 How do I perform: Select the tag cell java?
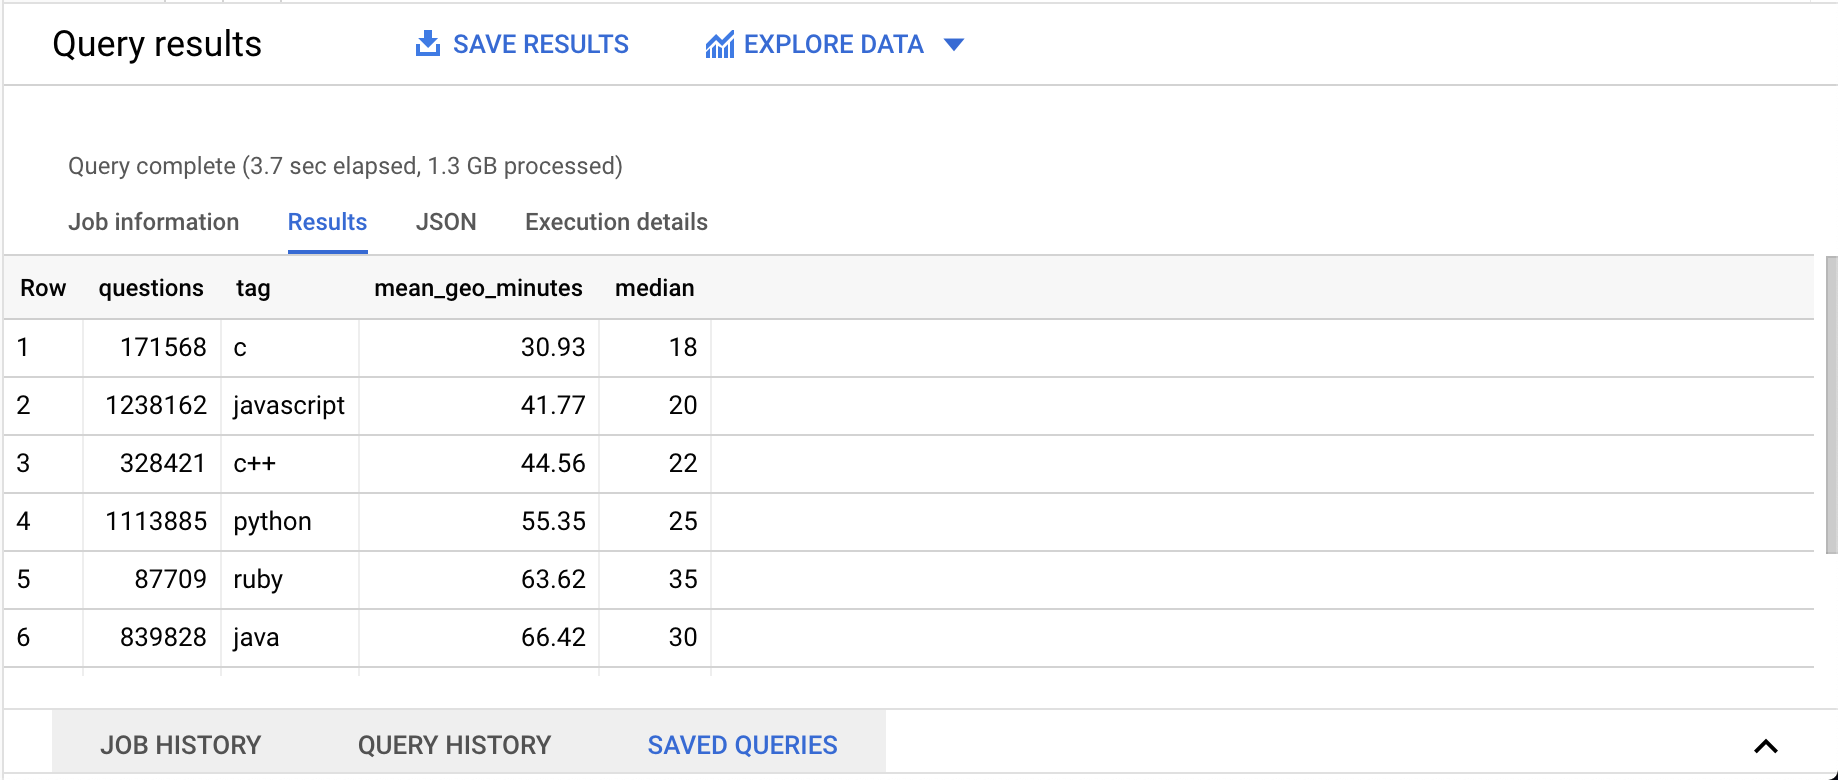tap(290, 638)
